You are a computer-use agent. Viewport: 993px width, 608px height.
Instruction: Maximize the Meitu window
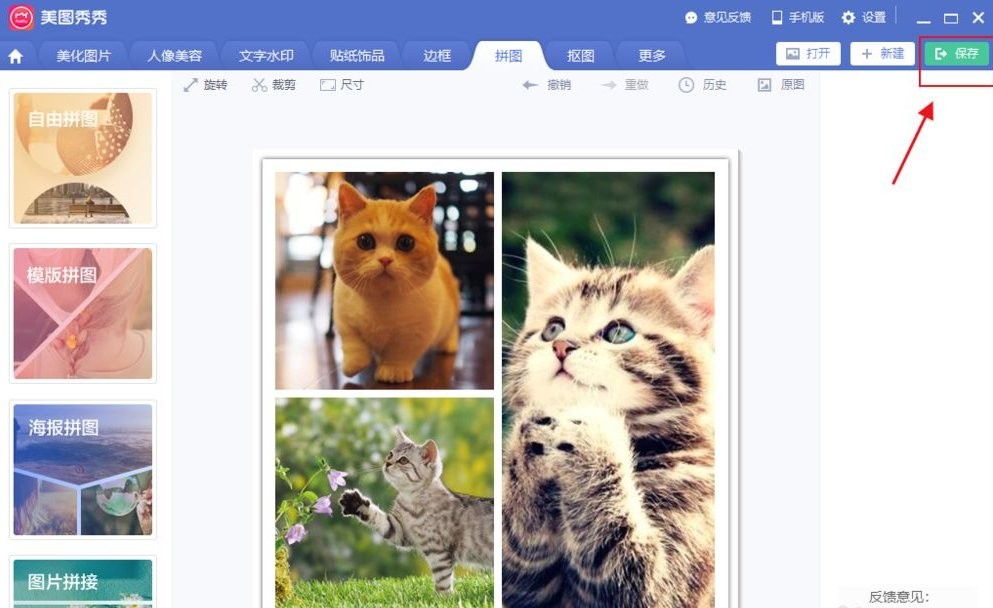[951, 18]
